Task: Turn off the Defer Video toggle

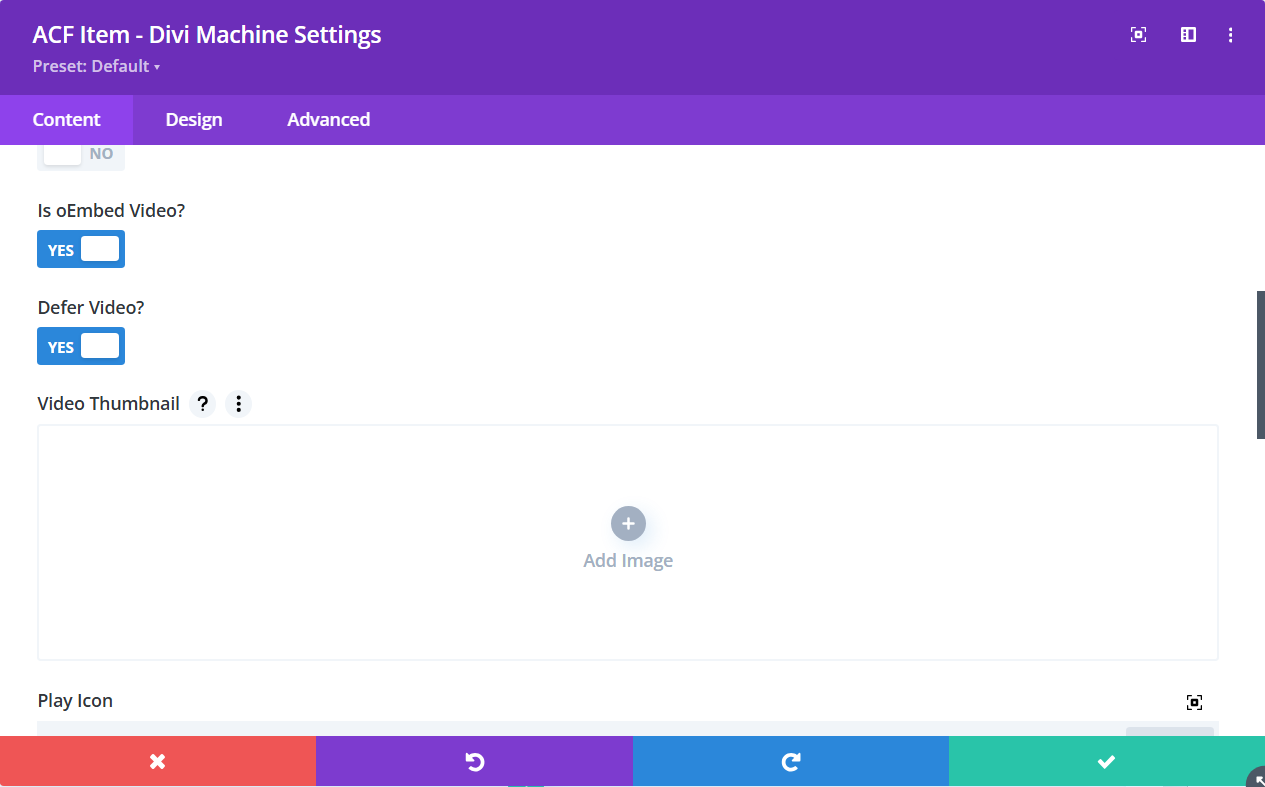Action: (80, 345)
